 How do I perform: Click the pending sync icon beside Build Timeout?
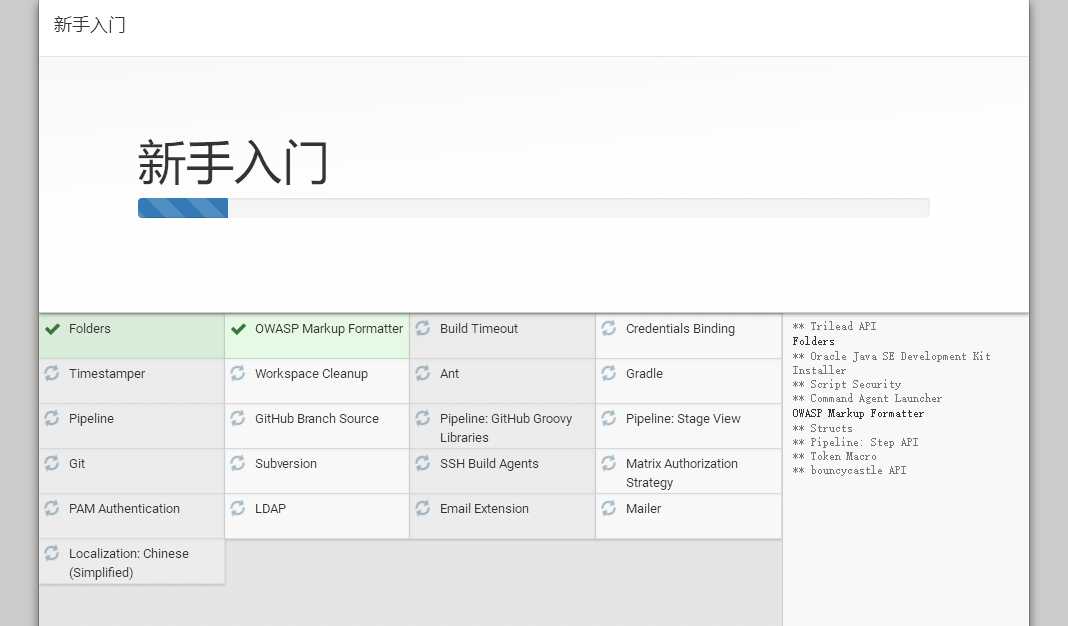point(423,328)
